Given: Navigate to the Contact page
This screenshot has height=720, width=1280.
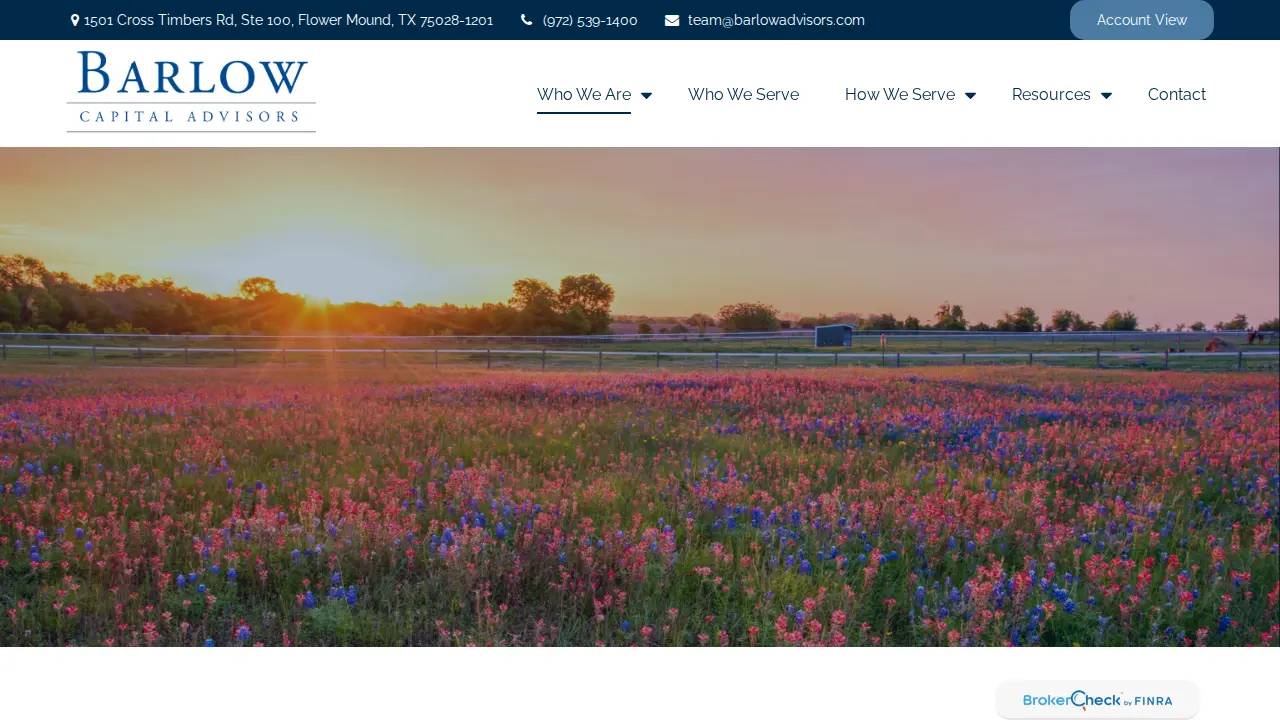Looking at the screenshot, I should point(1177,95).
